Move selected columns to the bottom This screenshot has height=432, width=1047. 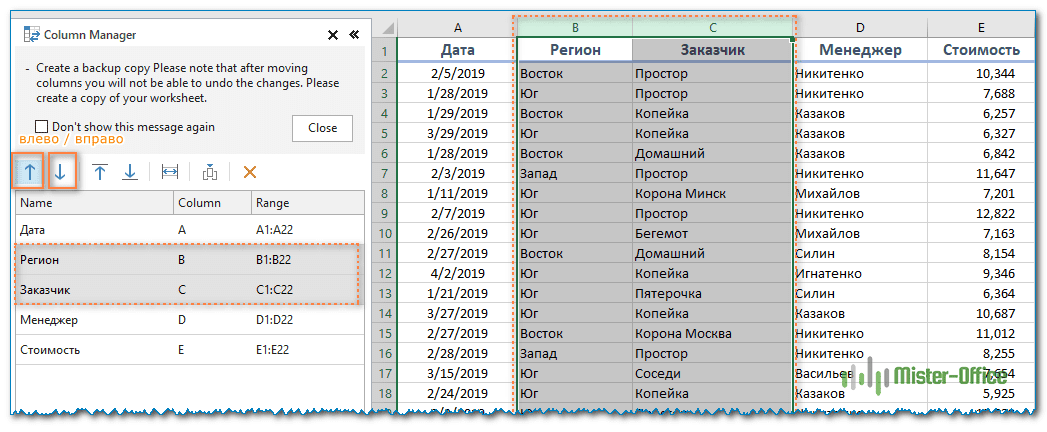point(130,172)
